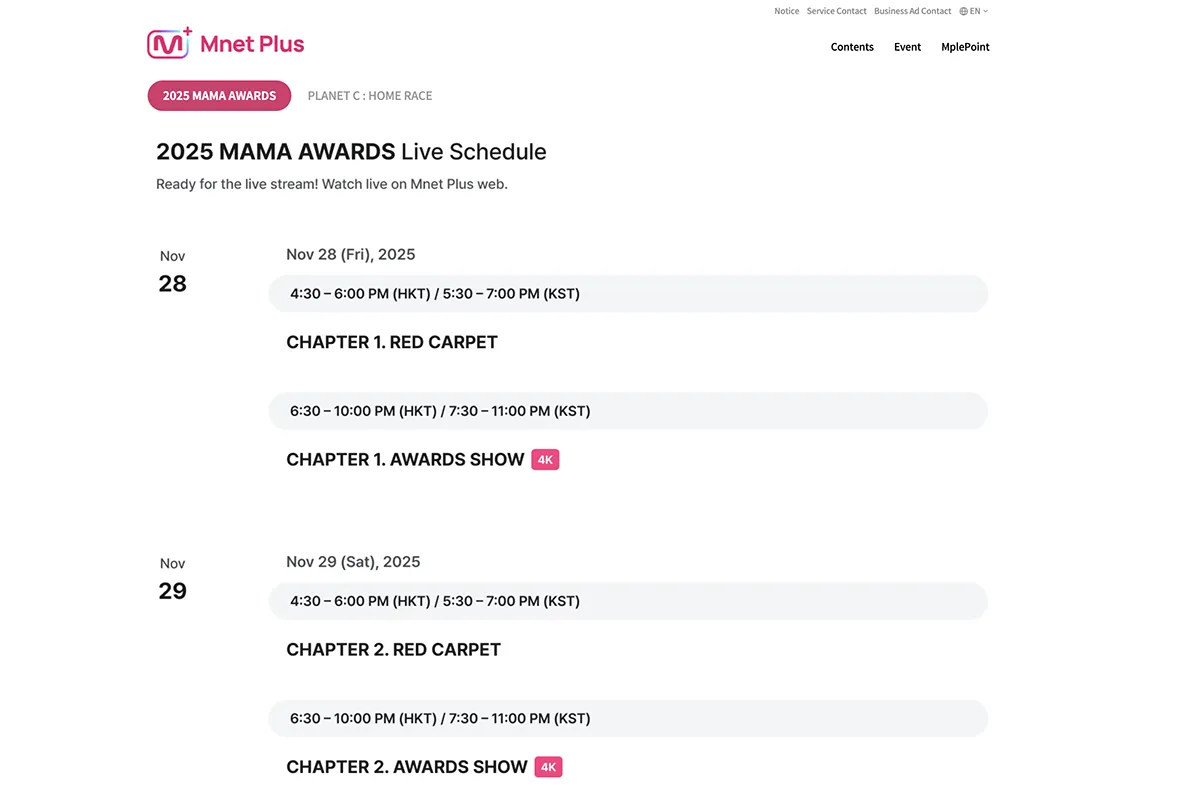
Task: Select CHAPTER 1. RED CARPET
Action: pos(391,342)
